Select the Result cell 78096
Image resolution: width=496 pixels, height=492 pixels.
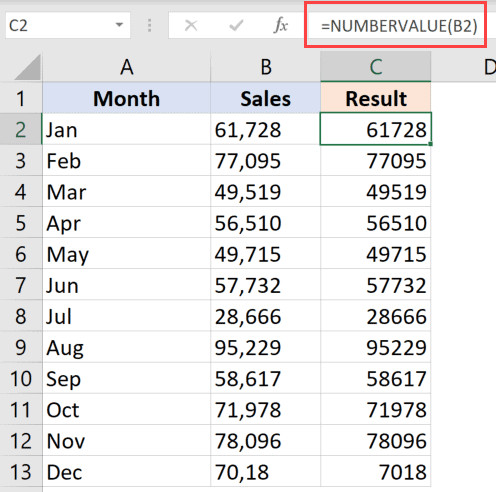pos(376,441)
